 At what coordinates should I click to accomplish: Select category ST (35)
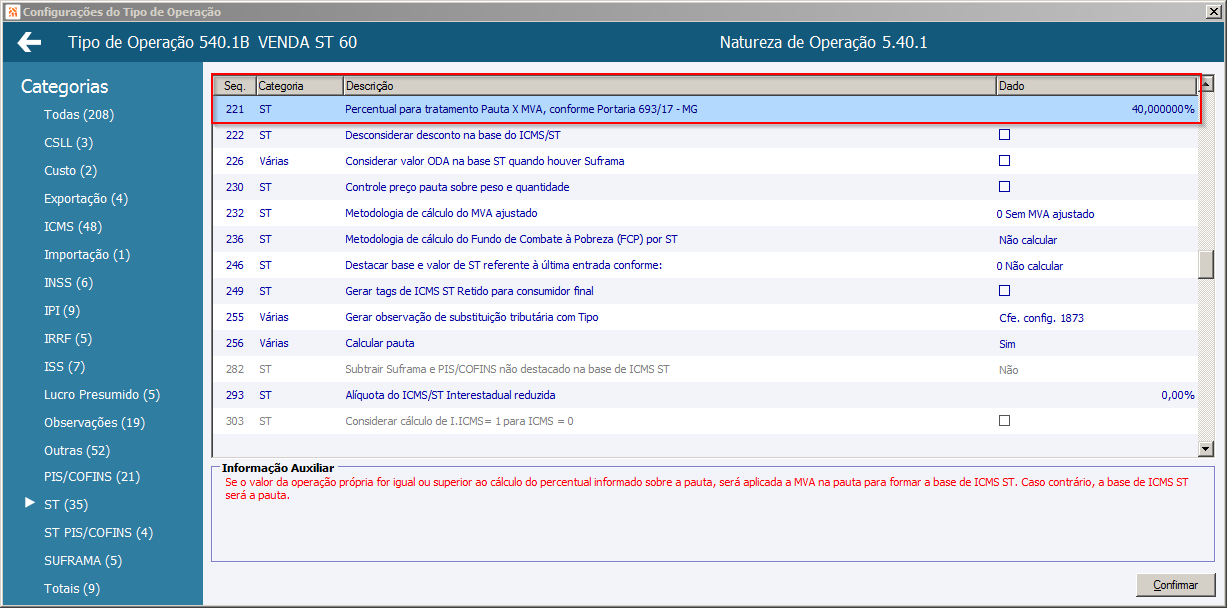(x=66, y=505)
